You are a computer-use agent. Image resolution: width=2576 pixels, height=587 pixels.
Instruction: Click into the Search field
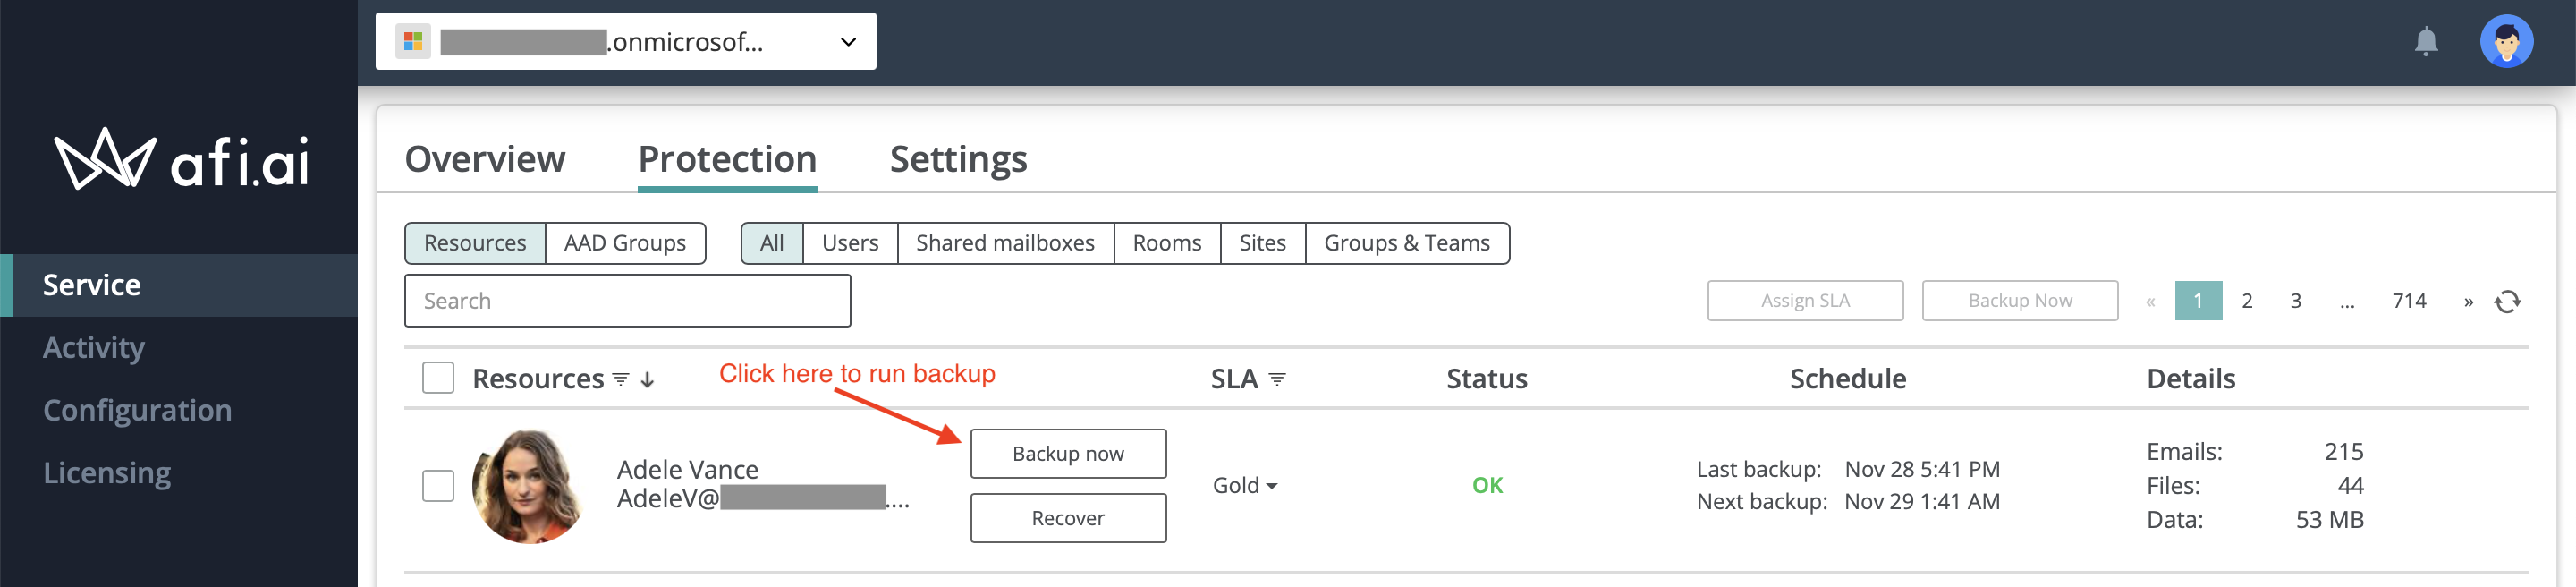(627, 301)
